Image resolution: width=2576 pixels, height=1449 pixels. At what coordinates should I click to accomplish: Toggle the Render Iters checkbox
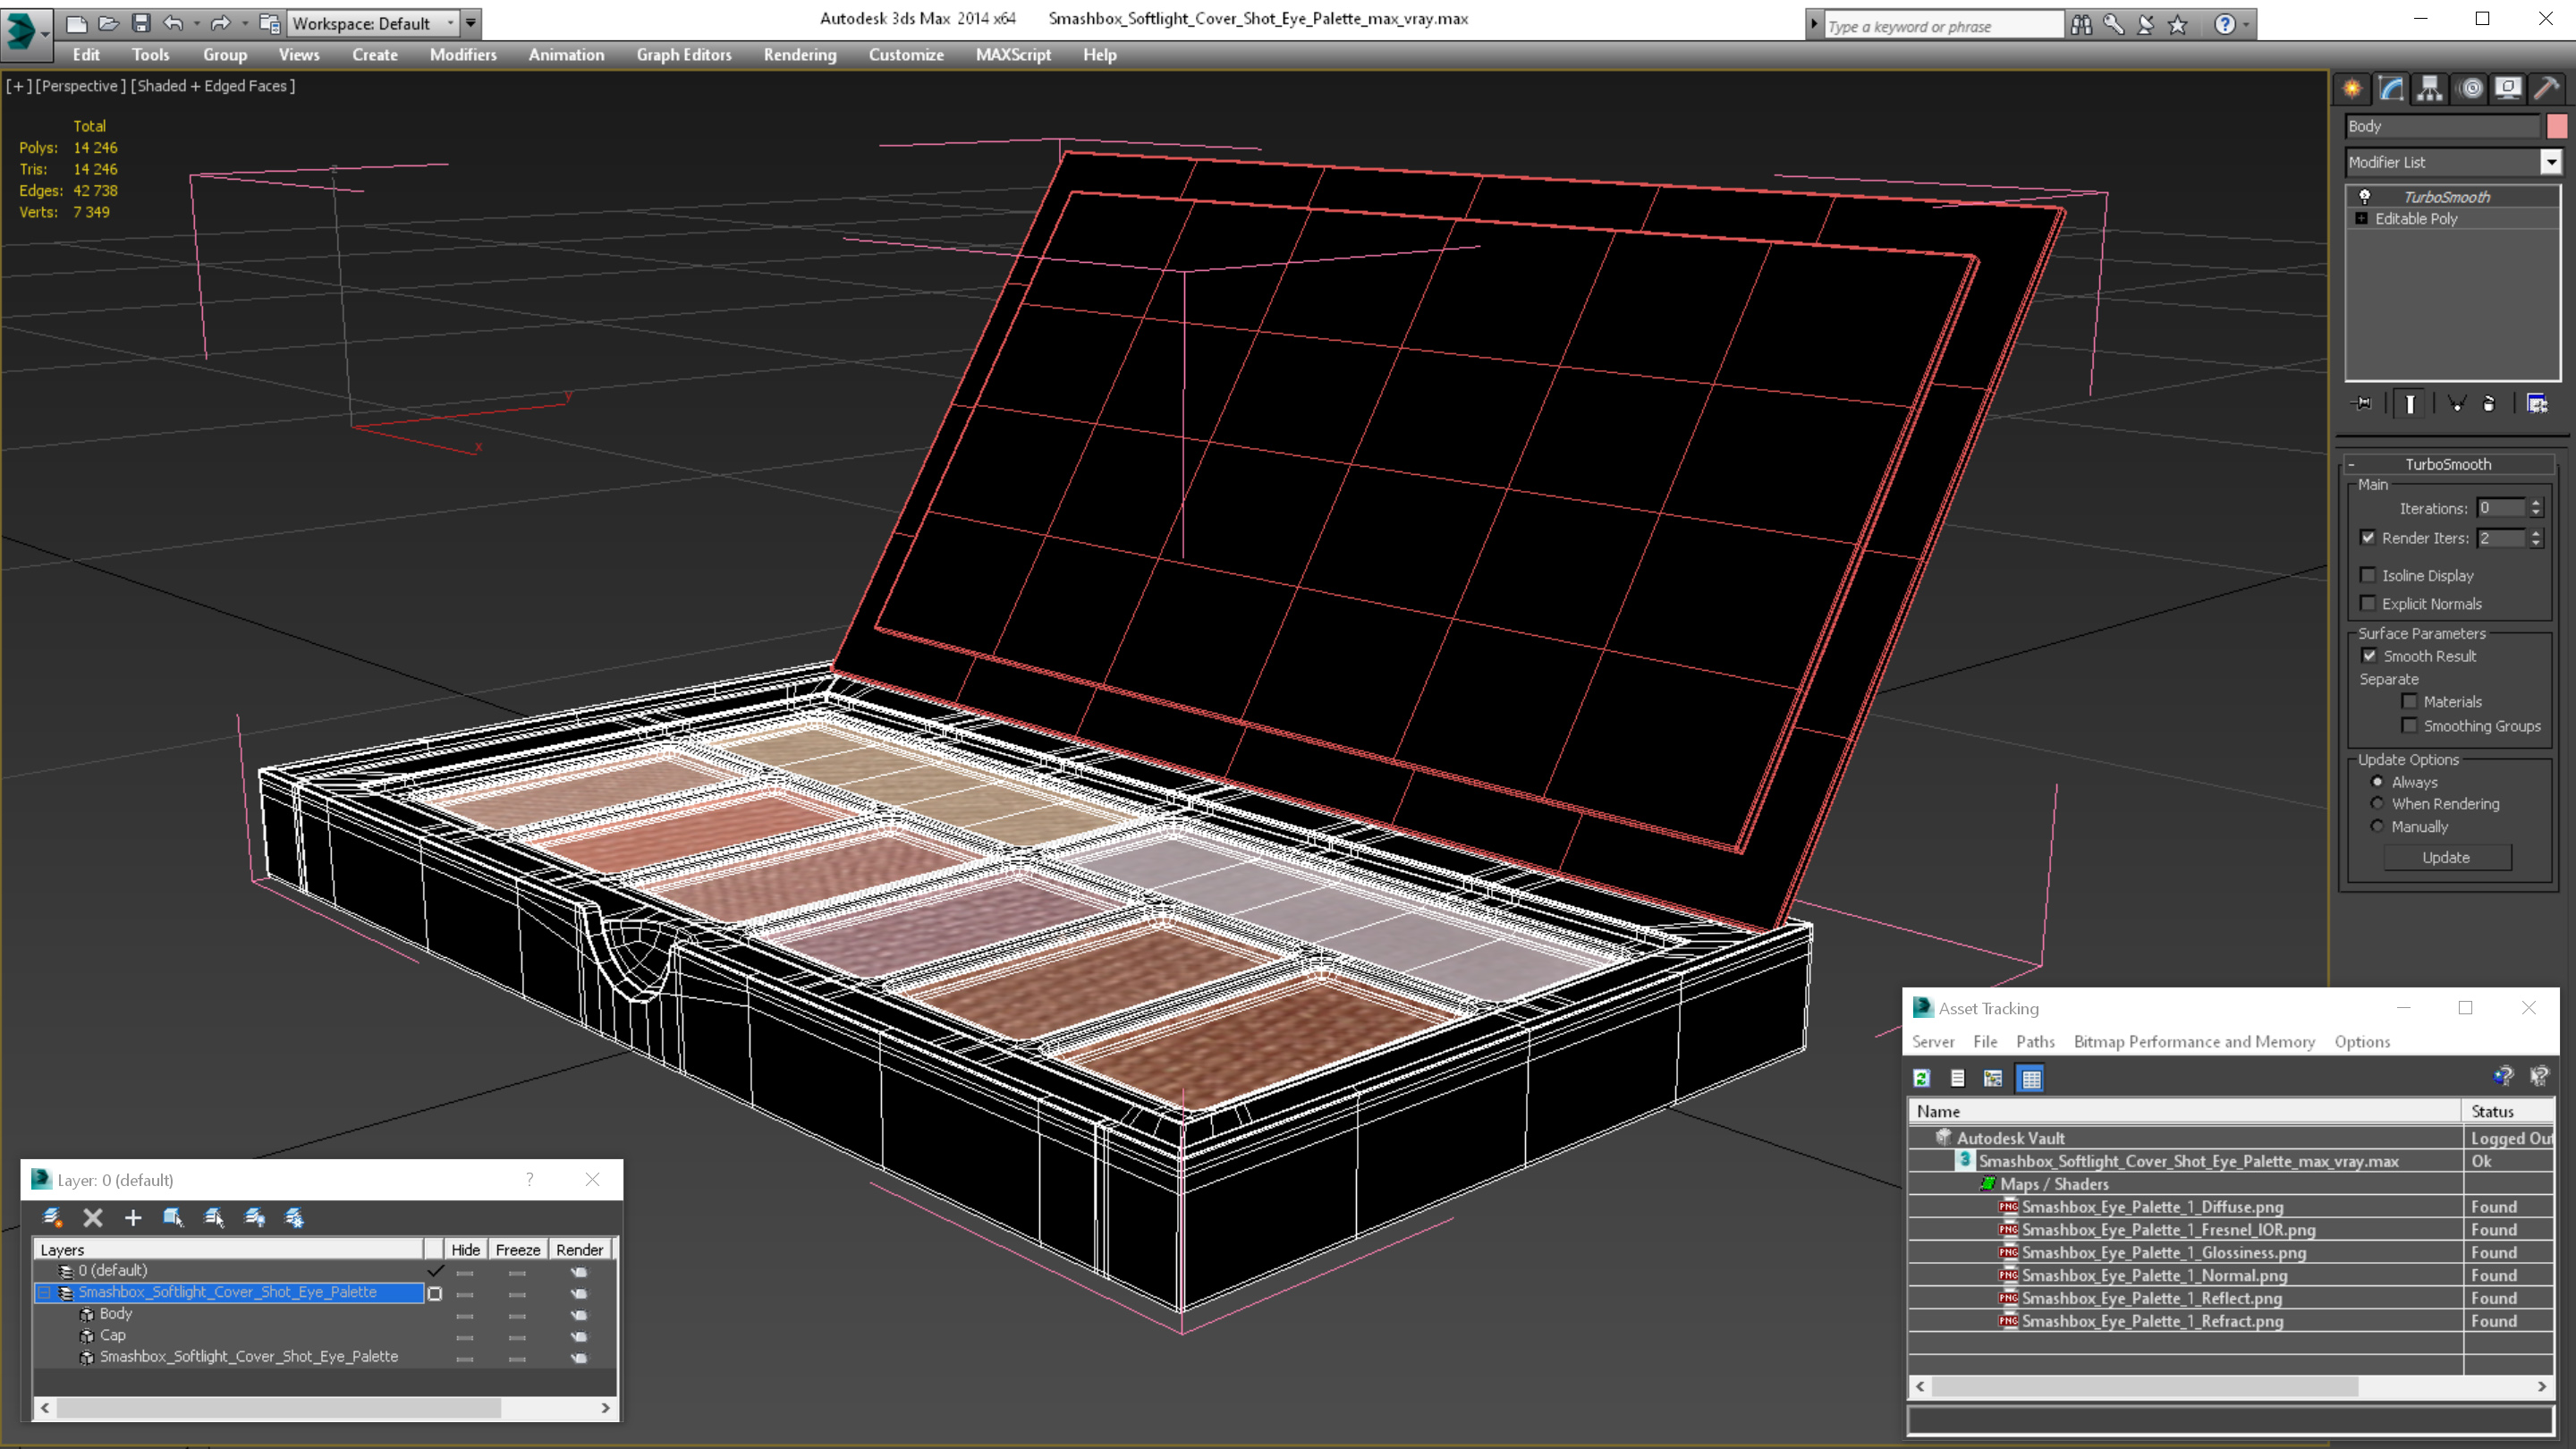point(2368,537)
